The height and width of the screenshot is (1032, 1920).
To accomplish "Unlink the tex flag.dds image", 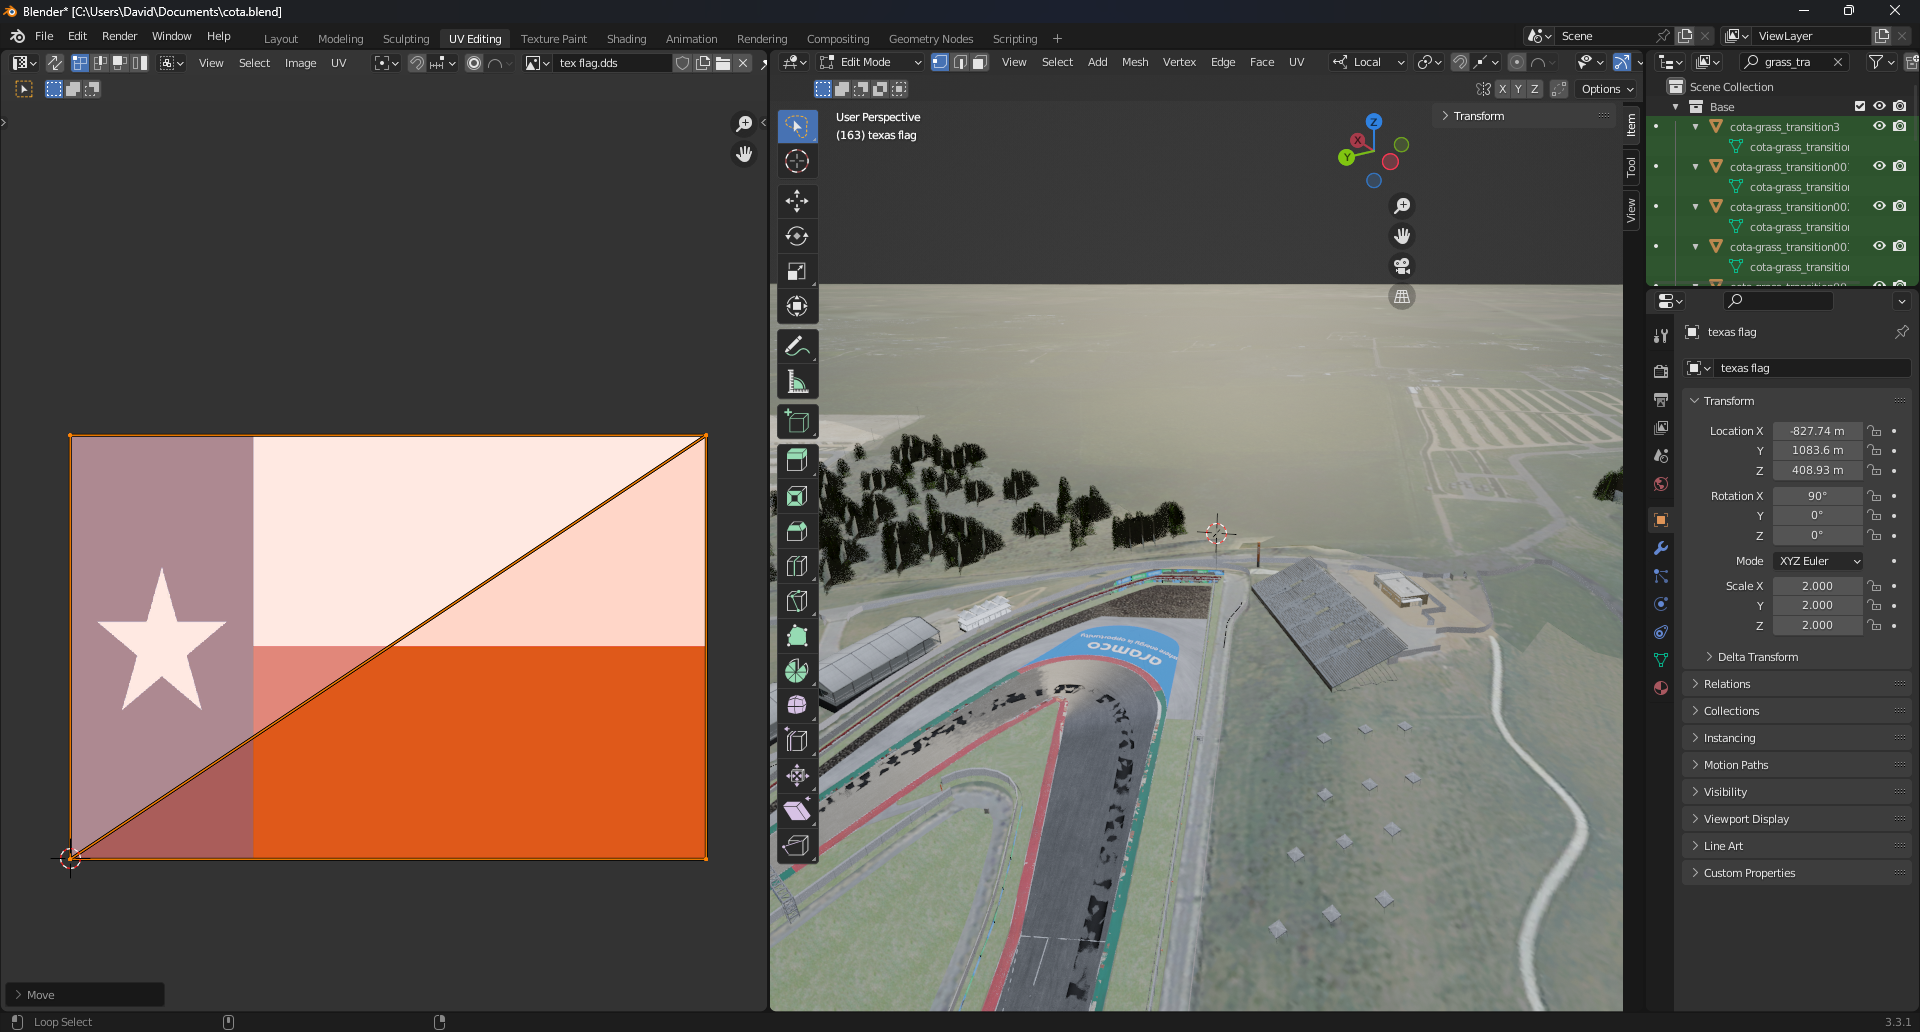I will [743, 63].
